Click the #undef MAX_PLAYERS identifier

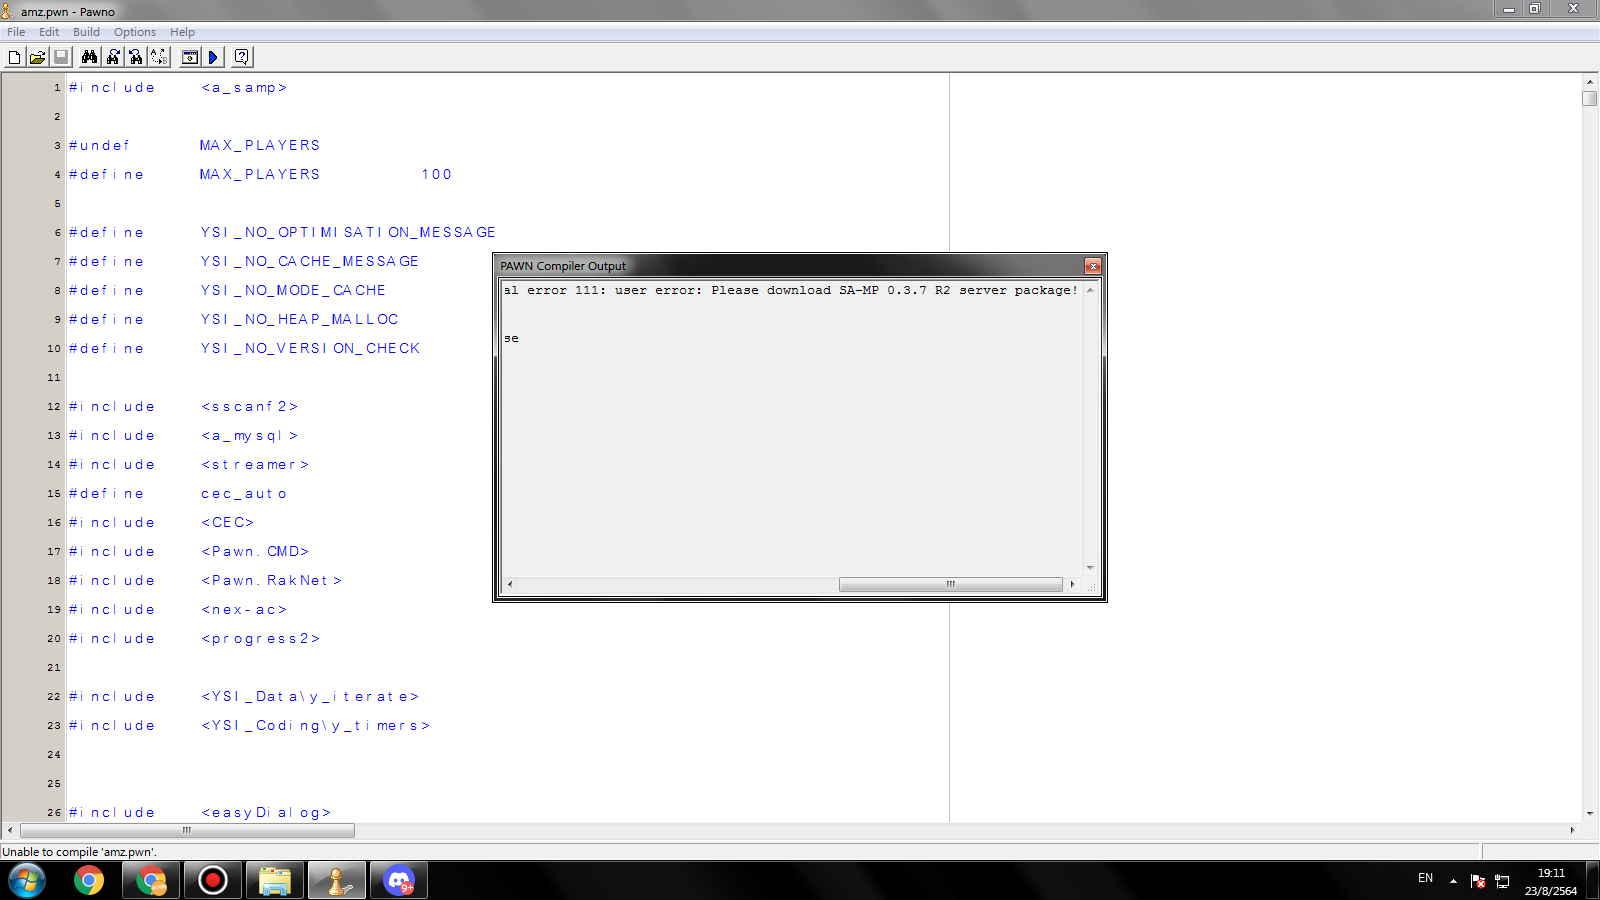(260, 145)
